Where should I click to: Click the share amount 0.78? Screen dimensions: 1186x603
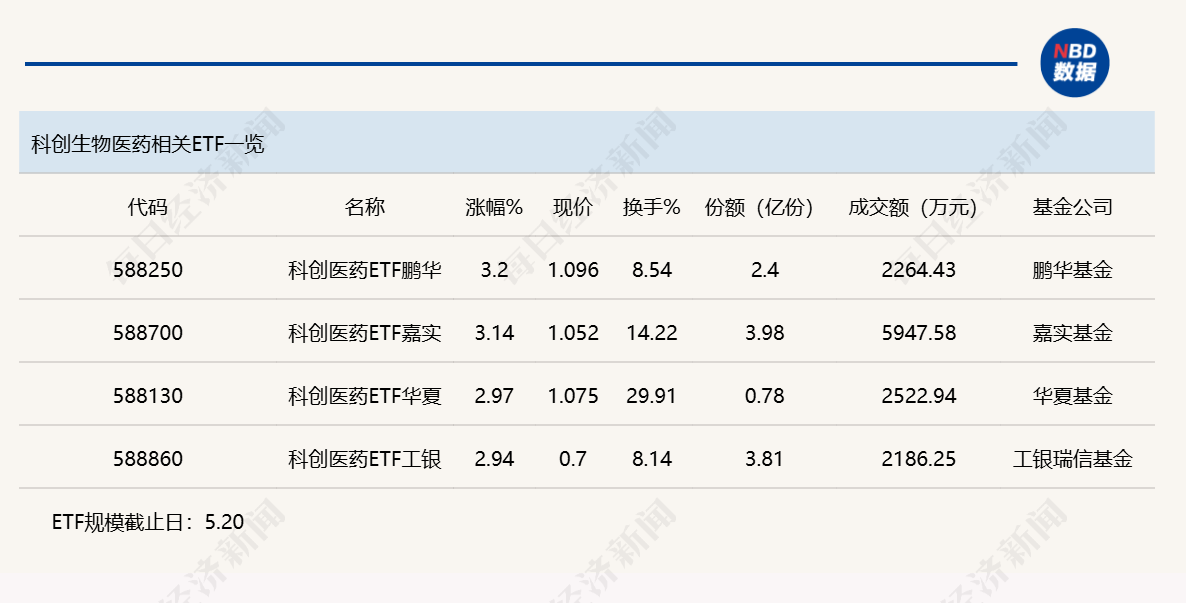(x=764, y=396)
